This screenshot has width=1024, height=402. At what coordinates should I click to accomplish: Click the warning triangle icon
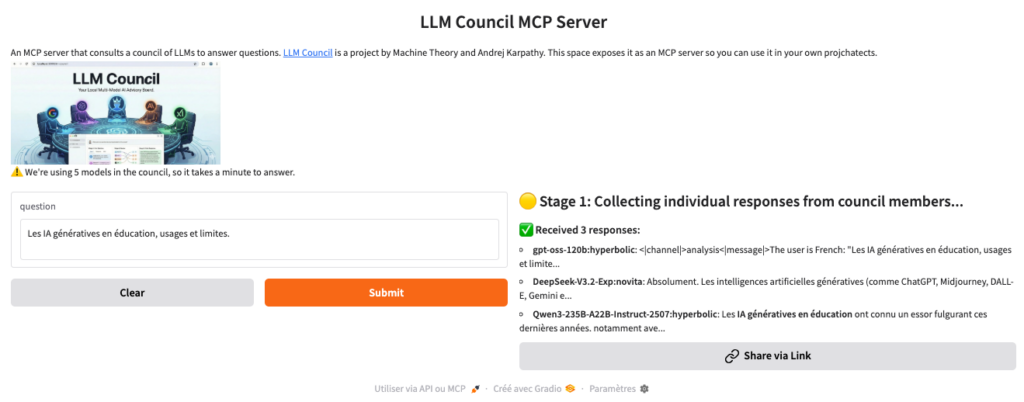pos(17,172)
